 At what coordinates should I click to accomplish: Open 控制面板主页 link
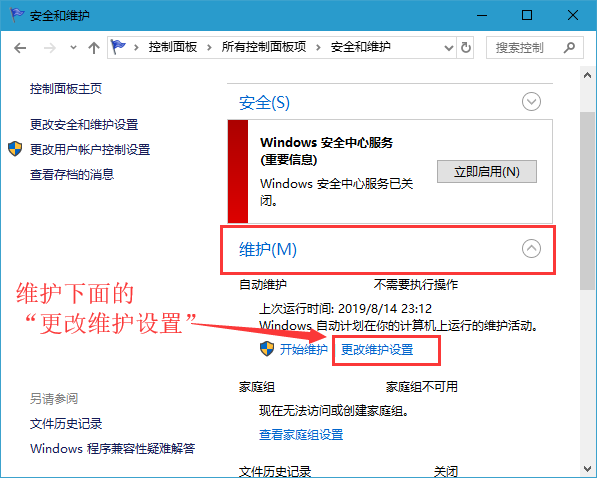pyautogui.click(x=66, y=89)
